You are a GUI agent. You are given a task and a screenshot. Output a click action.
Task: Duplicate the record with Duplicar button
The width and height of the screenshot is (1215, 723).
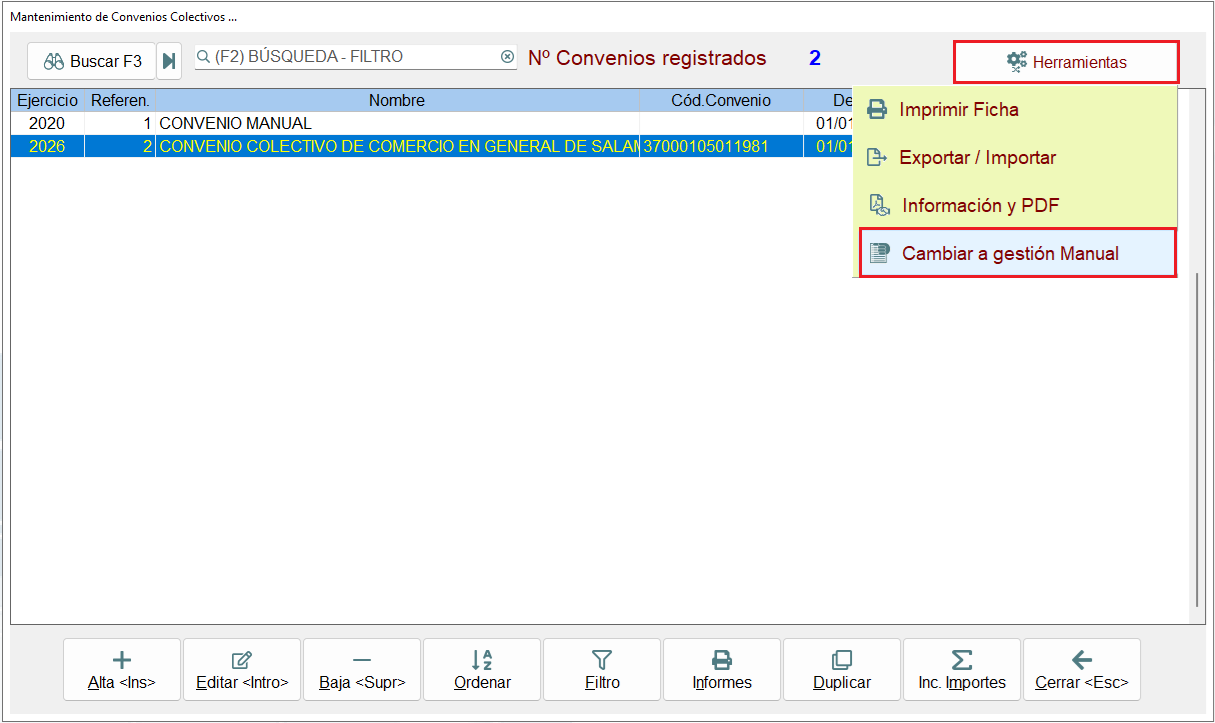[842, 670]
